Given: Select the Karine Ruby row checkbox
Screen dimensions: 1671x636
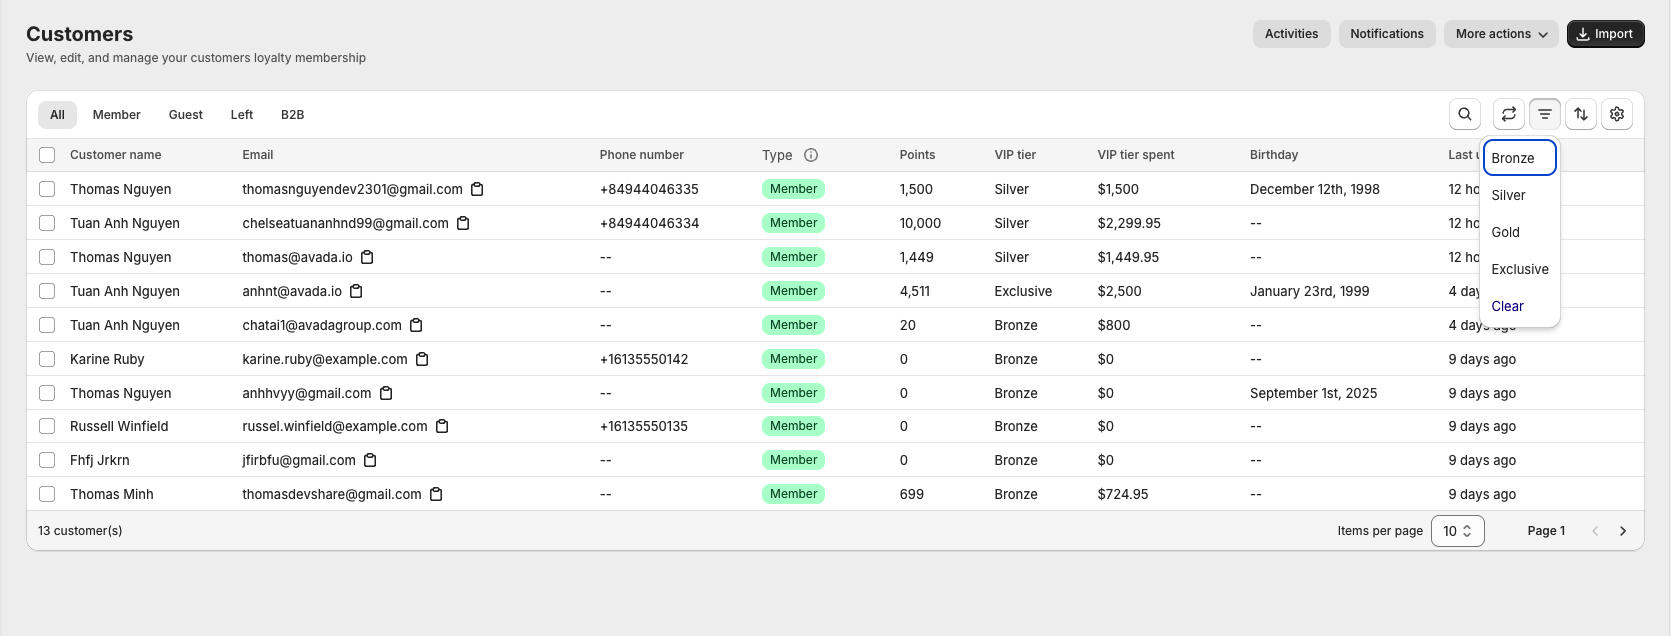Looking at the screenshot, I should click(x=47, y=359).
